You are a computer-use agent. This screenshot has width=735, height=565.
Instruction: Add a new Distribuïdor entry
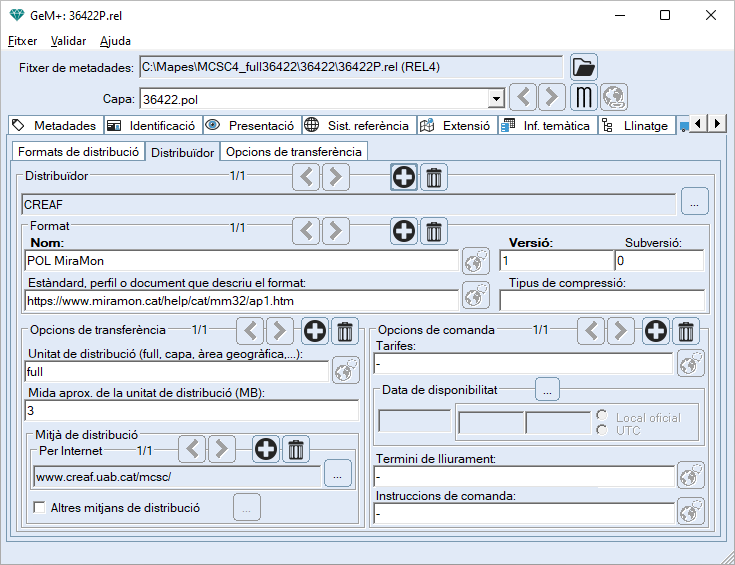[404, 177]
